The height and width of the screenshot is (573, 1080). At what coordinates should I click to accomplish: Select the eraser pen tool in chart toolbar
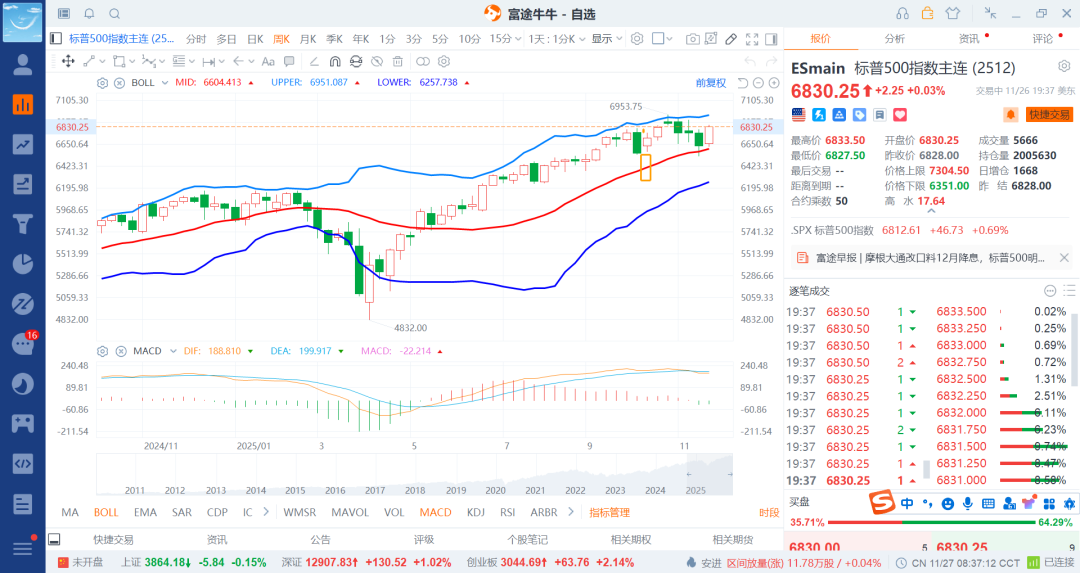click(x=731, y=39)
